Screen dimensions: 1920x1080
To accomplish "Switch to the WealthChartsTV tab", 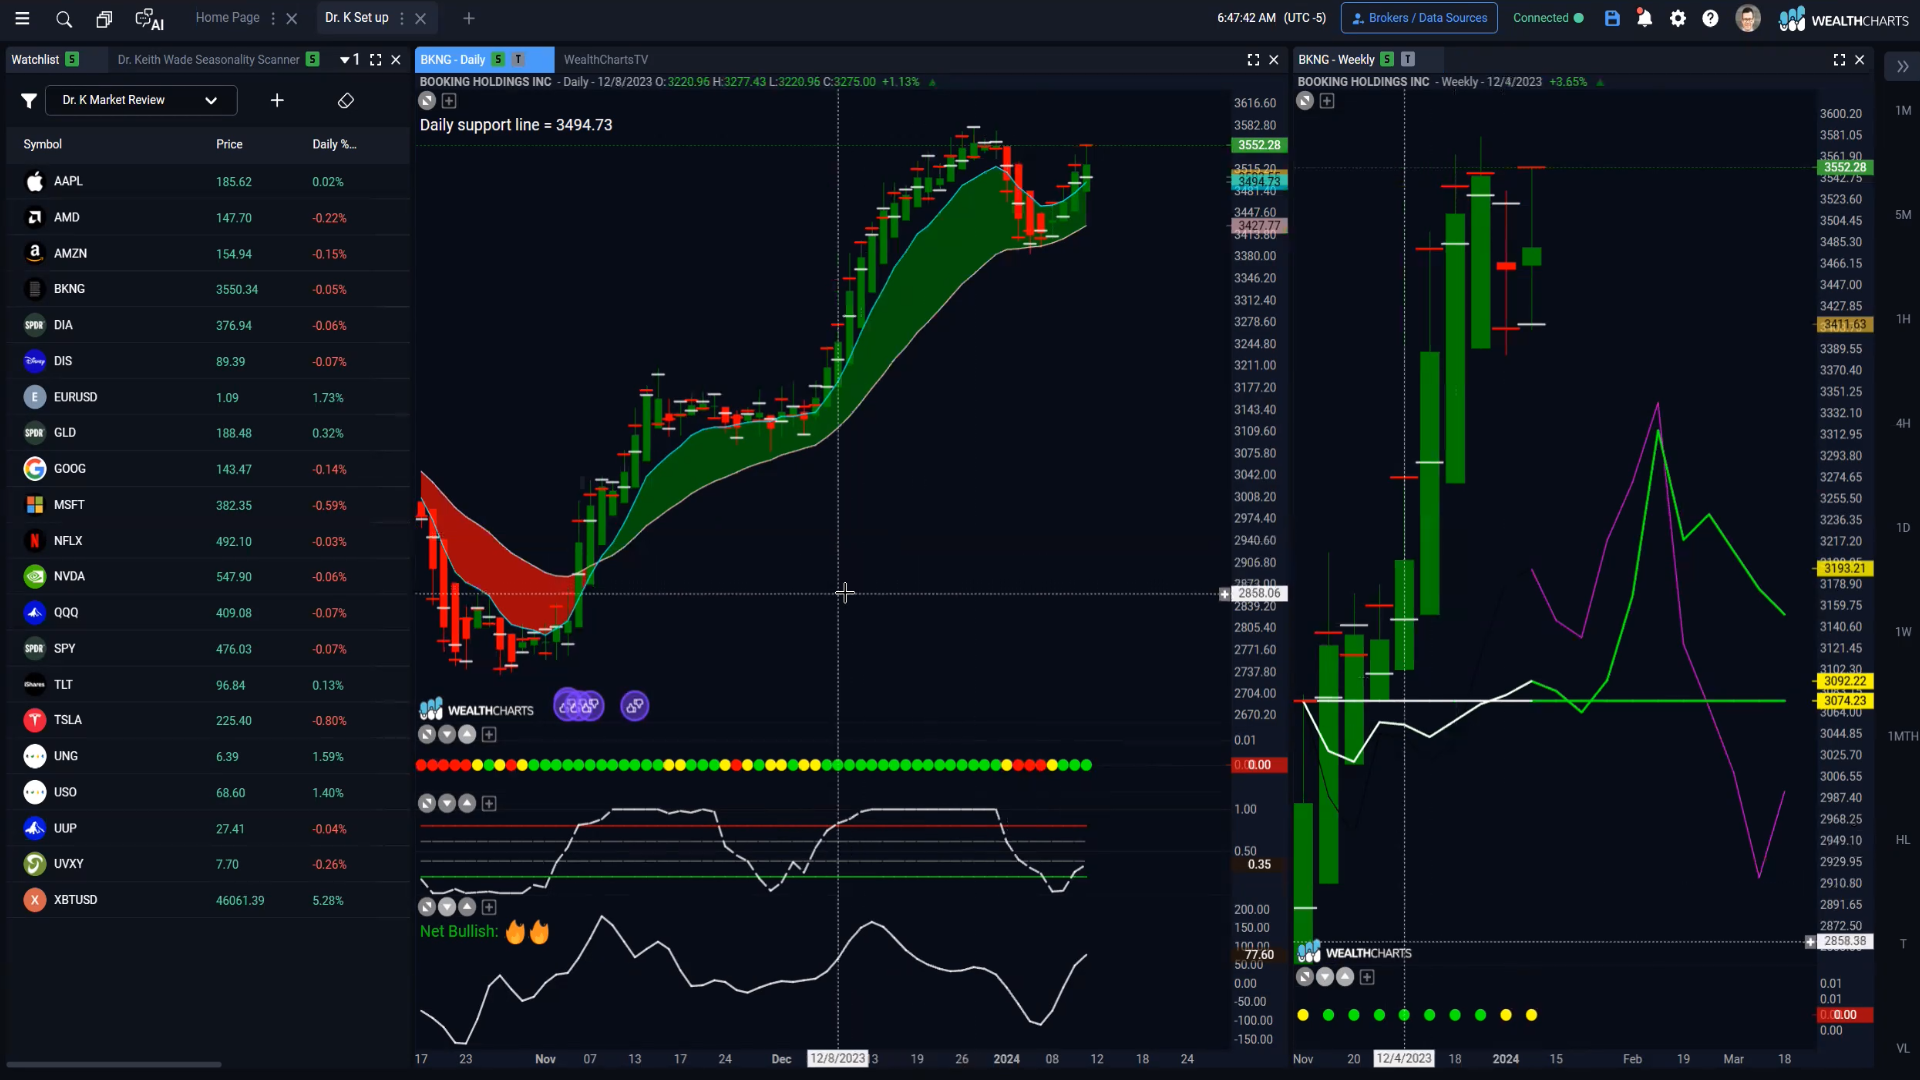I will (x=606, y=60).
